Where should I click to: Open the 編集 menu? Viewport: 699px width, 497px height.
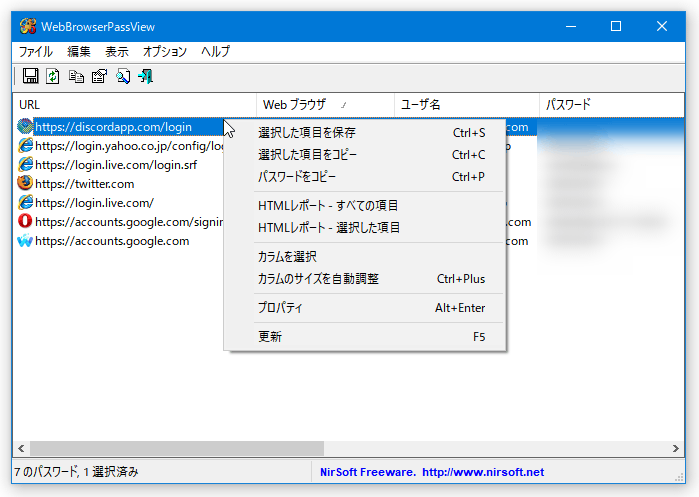79,52
